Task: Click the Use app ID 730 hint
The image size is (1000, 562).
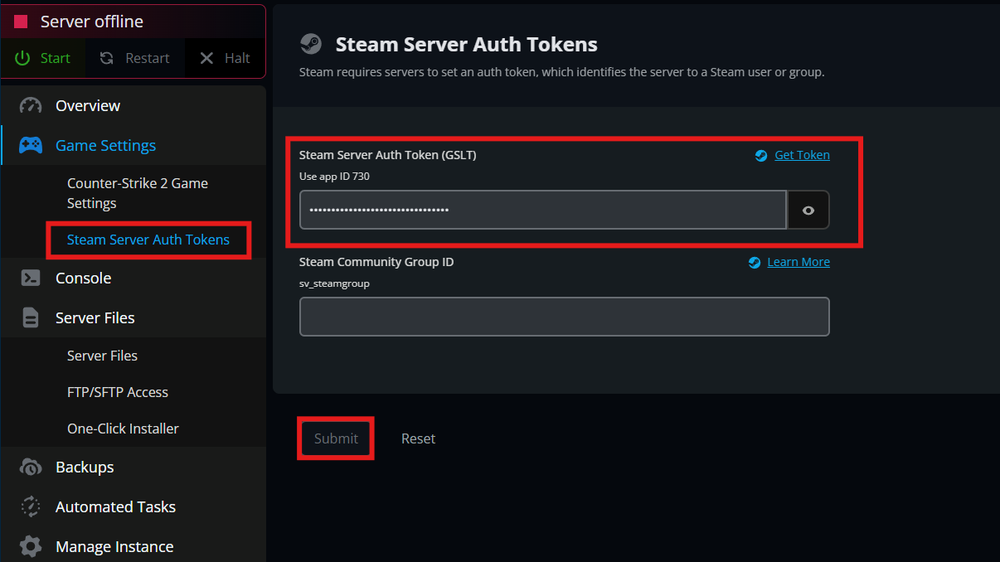Action: (334, 177)
